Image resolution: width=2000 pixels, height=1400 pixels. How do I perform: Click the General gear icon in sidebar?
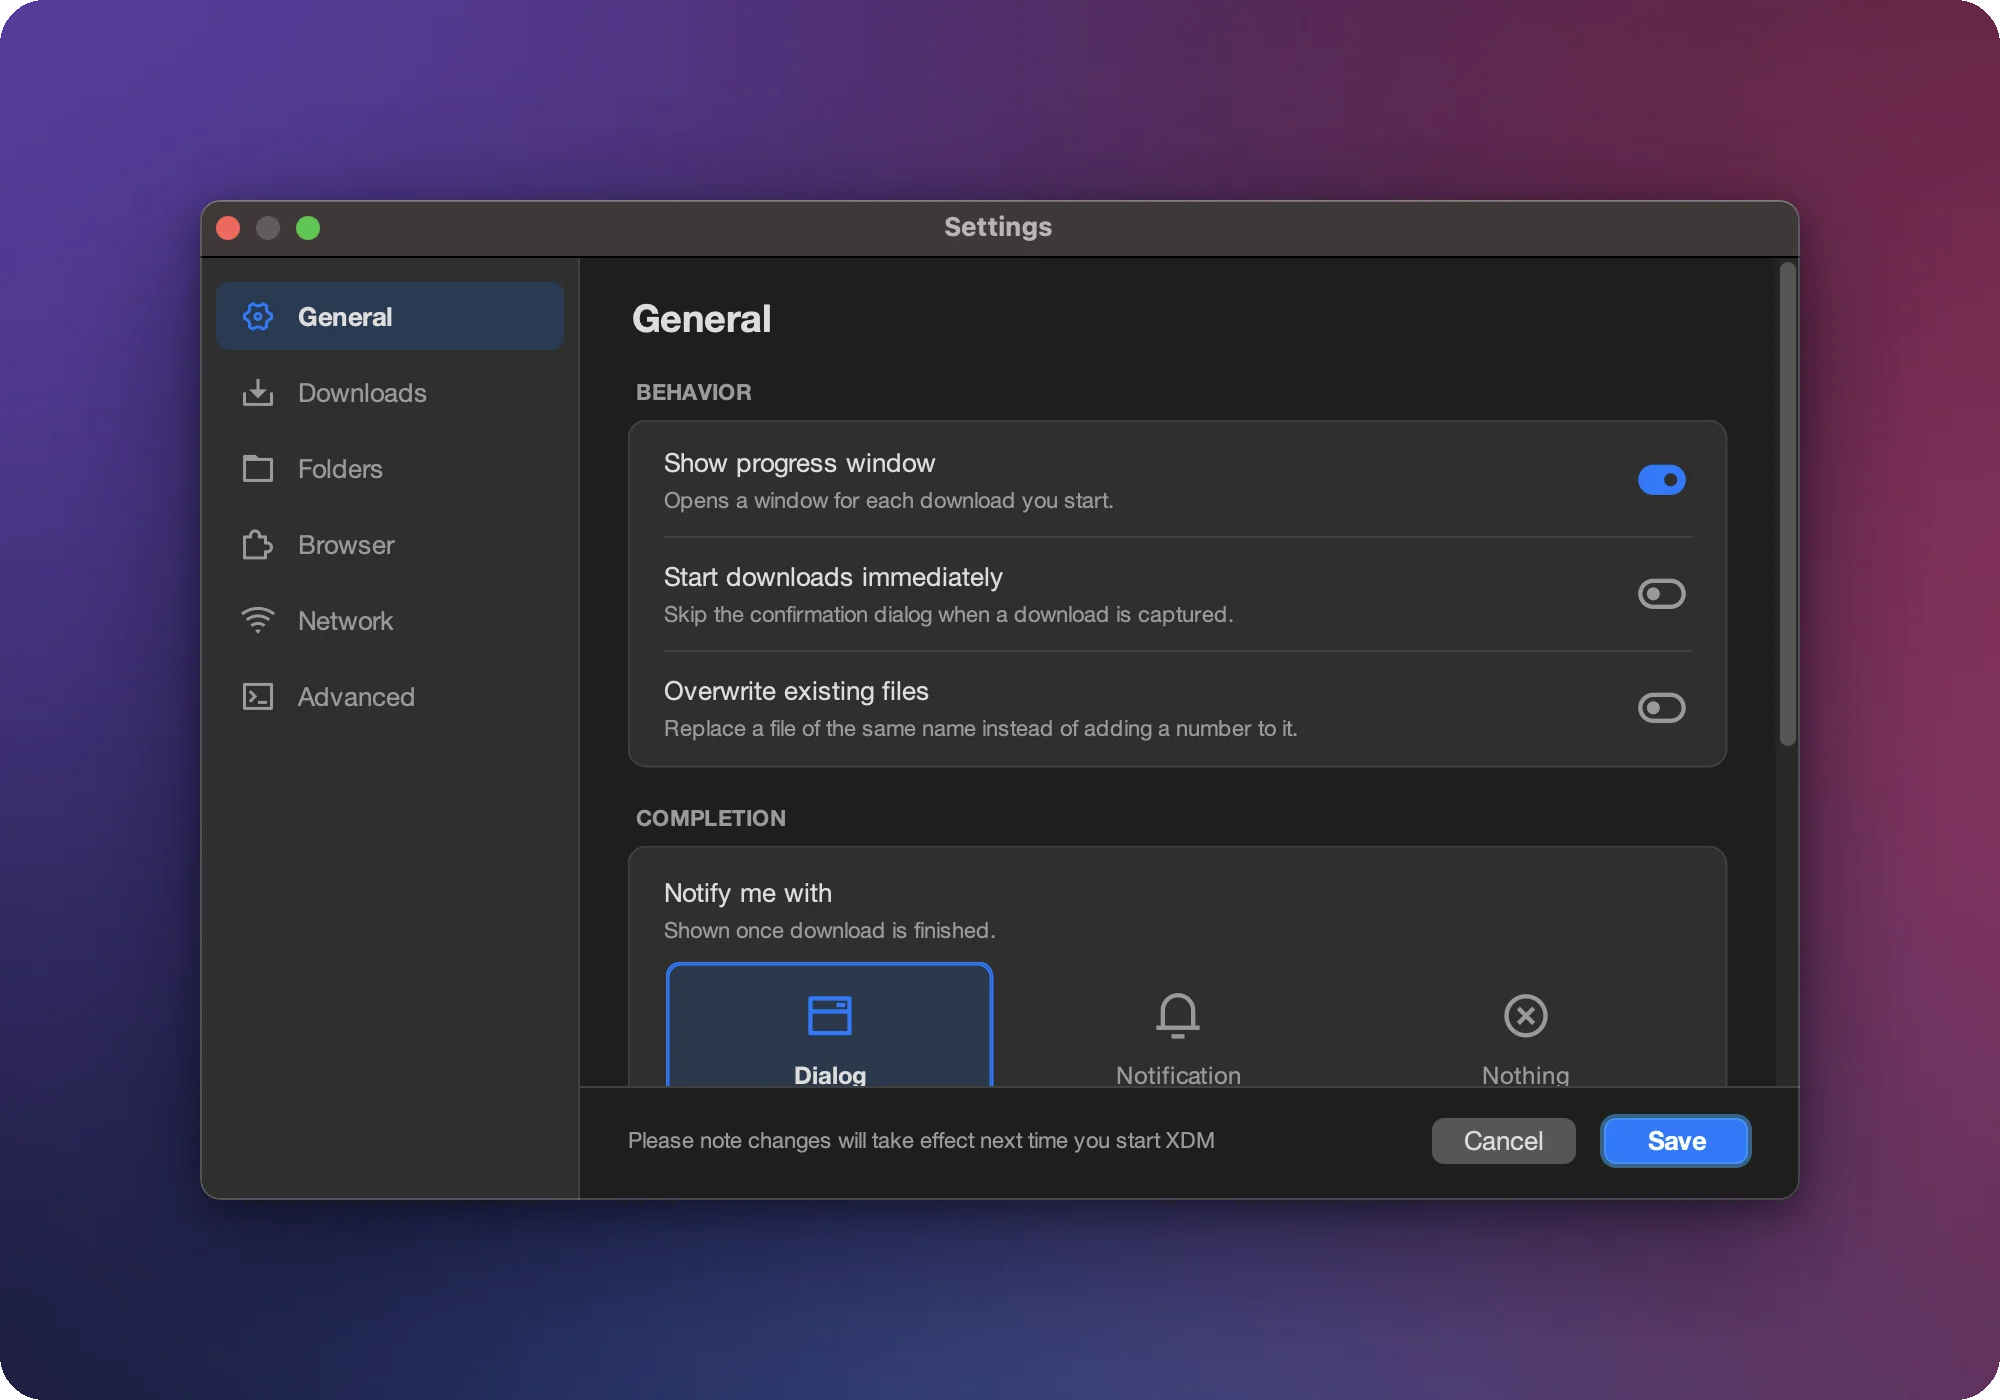[x=258, y=316]
